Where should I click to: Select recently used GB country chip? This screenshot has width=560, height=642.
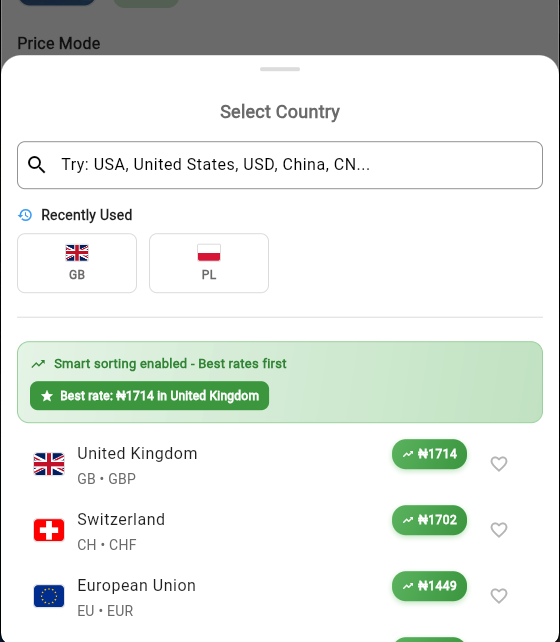click(x=77, y=263)
